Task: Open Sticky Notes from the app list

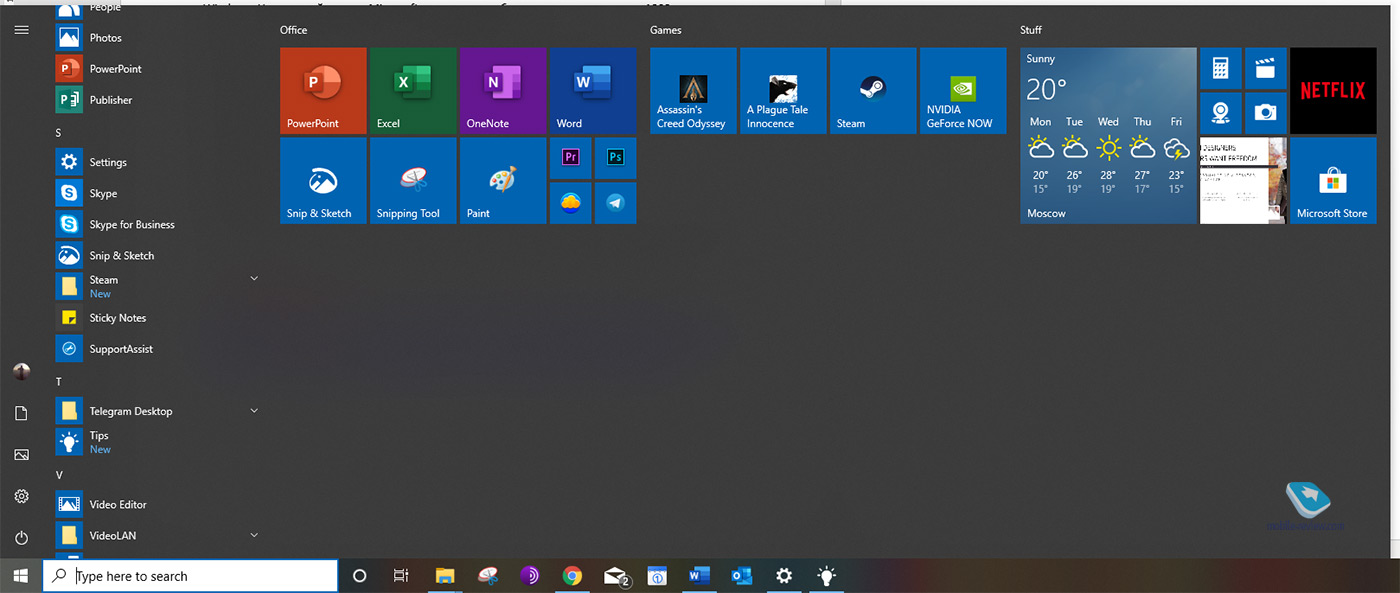Action: [x=158, y=317]
